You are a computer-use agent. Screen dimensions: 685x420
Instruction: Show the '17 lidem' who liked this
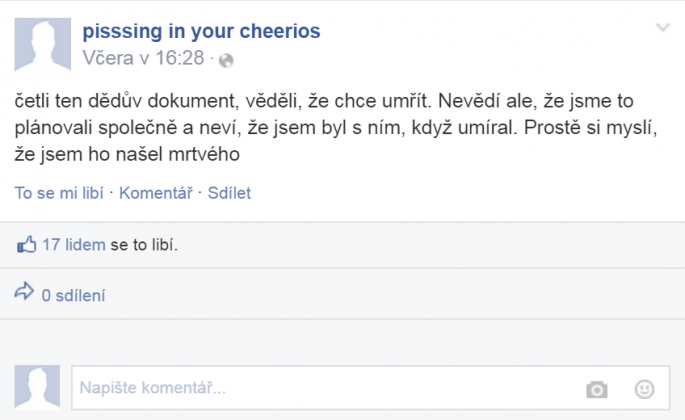[x=73, y=245]
